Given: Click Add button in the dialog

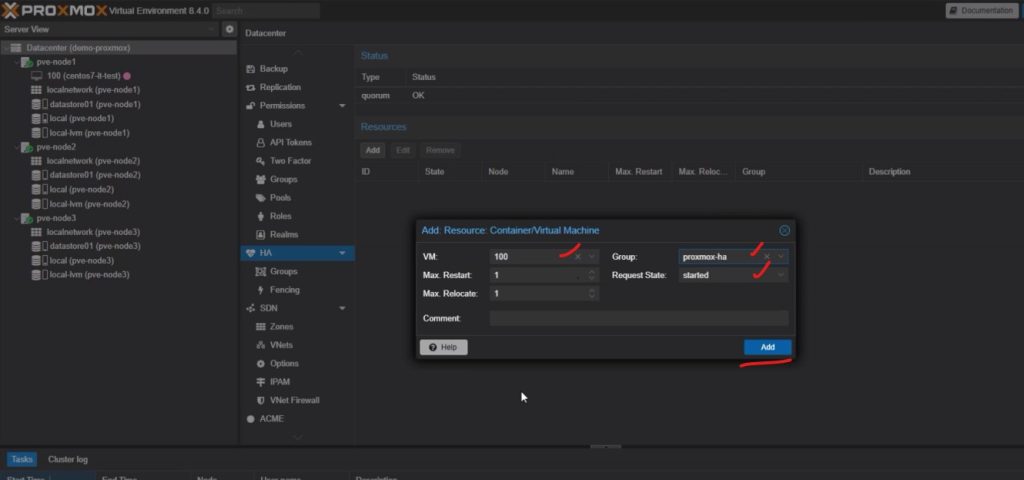Looking at the screenshot, I should coord(767,347).
